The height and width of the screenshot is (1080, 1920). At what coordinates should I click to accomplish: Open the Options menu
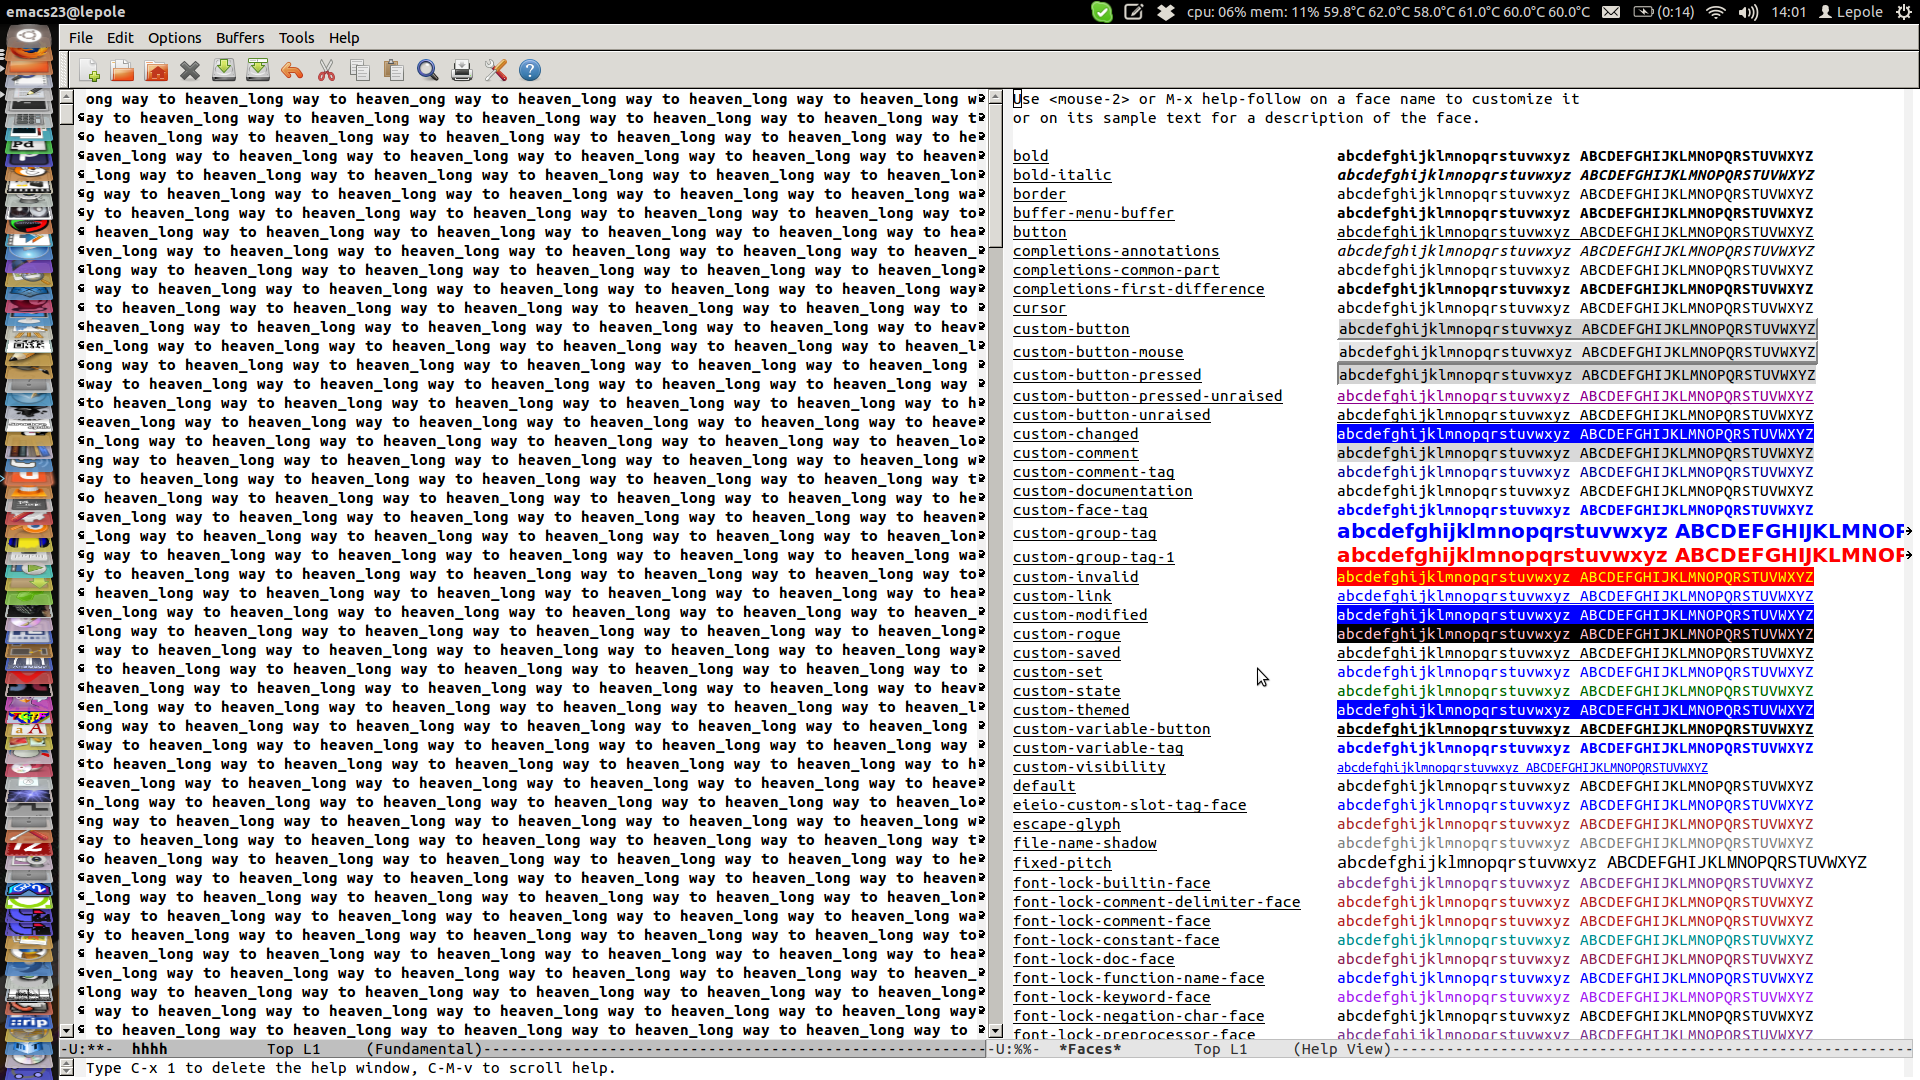pos(174,38)
